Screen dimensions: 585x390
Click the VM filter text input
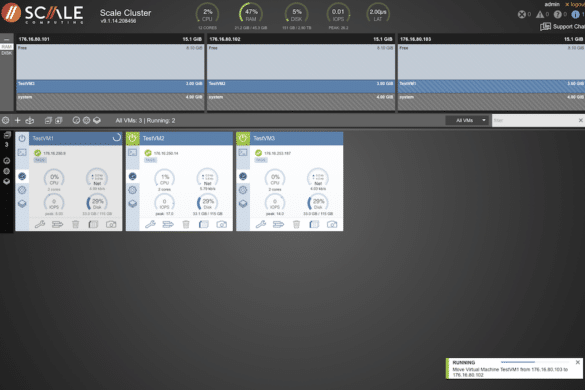click(534, 120)
